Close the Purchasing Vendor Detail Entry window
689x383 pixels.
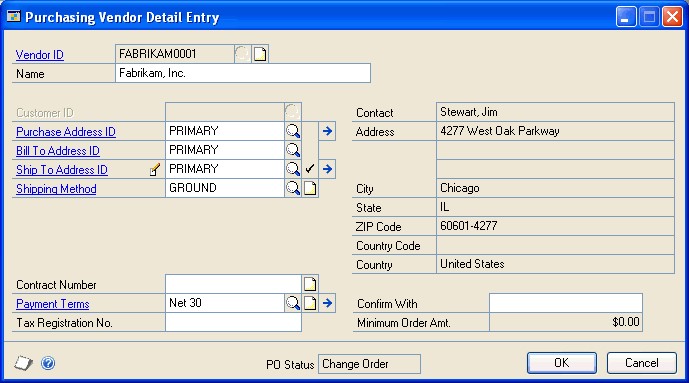pos(672,17)
